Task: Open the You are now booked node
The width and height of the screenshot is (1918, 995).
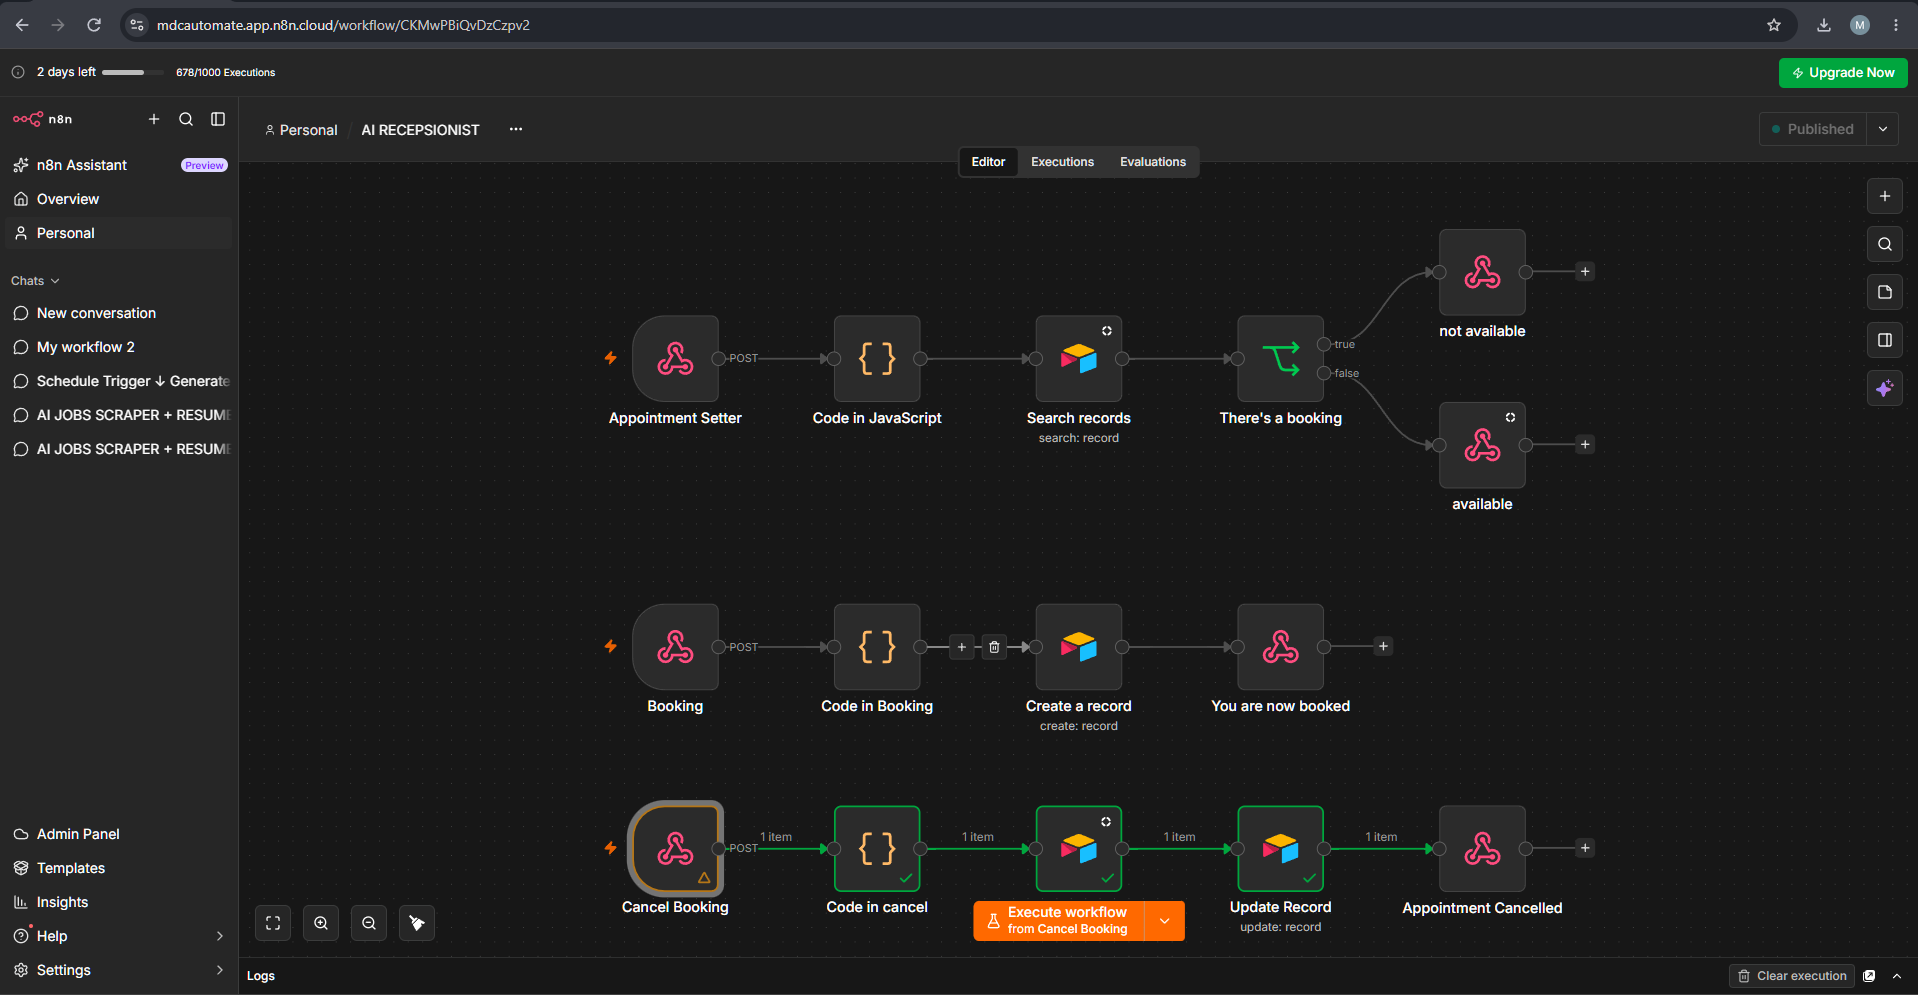Action: tap(1281, 647)
